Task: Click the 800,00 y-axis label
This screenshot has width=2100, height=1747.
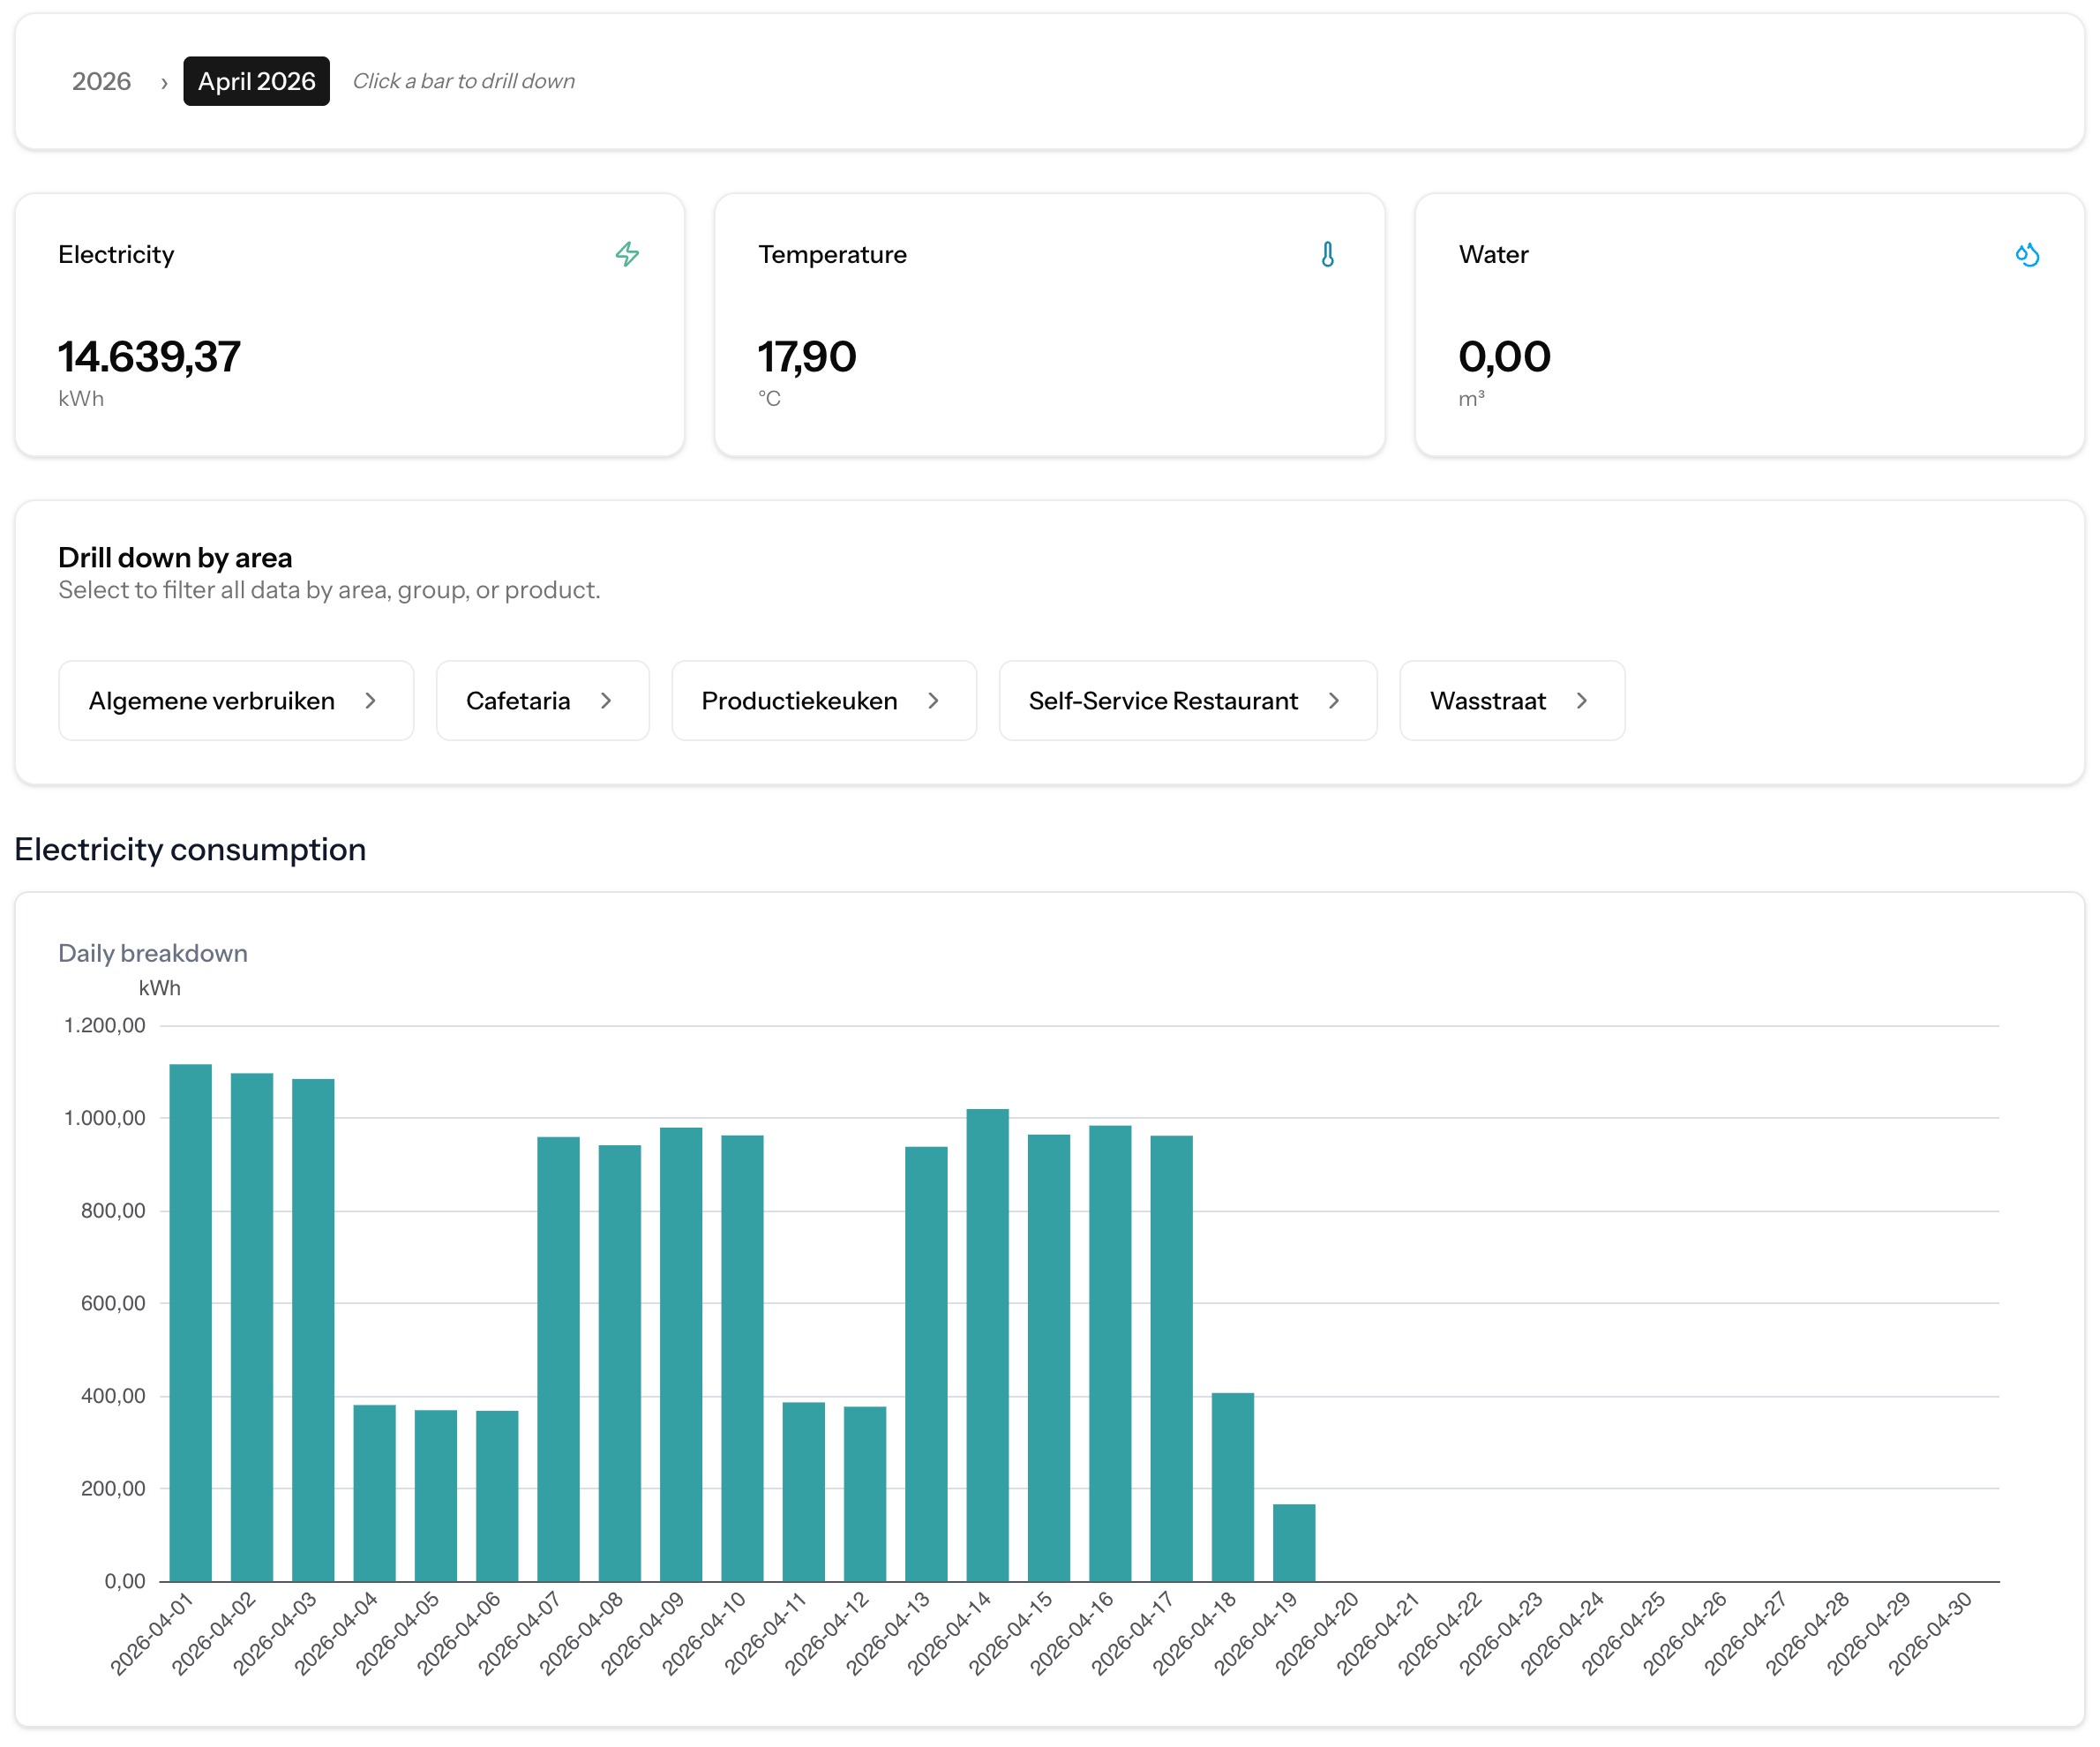Action: (x=113, y=1211)
